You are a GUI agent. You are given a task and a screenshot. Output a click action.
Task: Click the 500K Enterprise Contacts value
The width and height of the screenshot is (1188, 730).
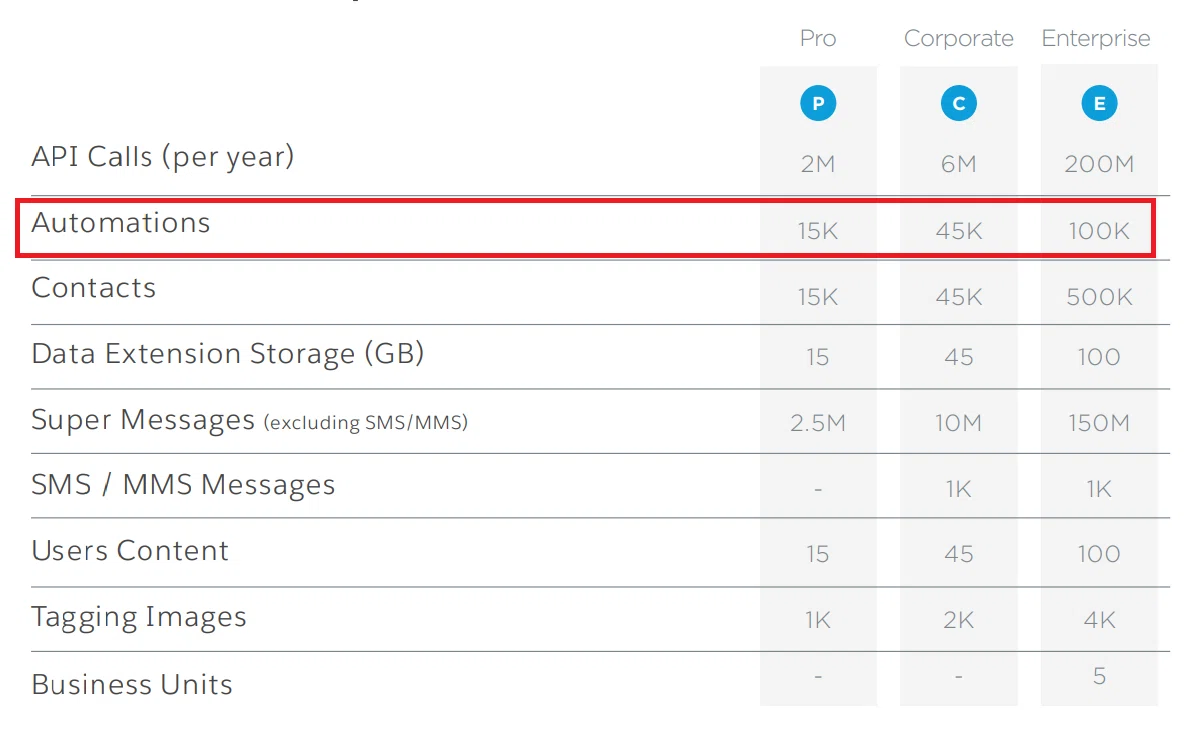click(1099, 297)
